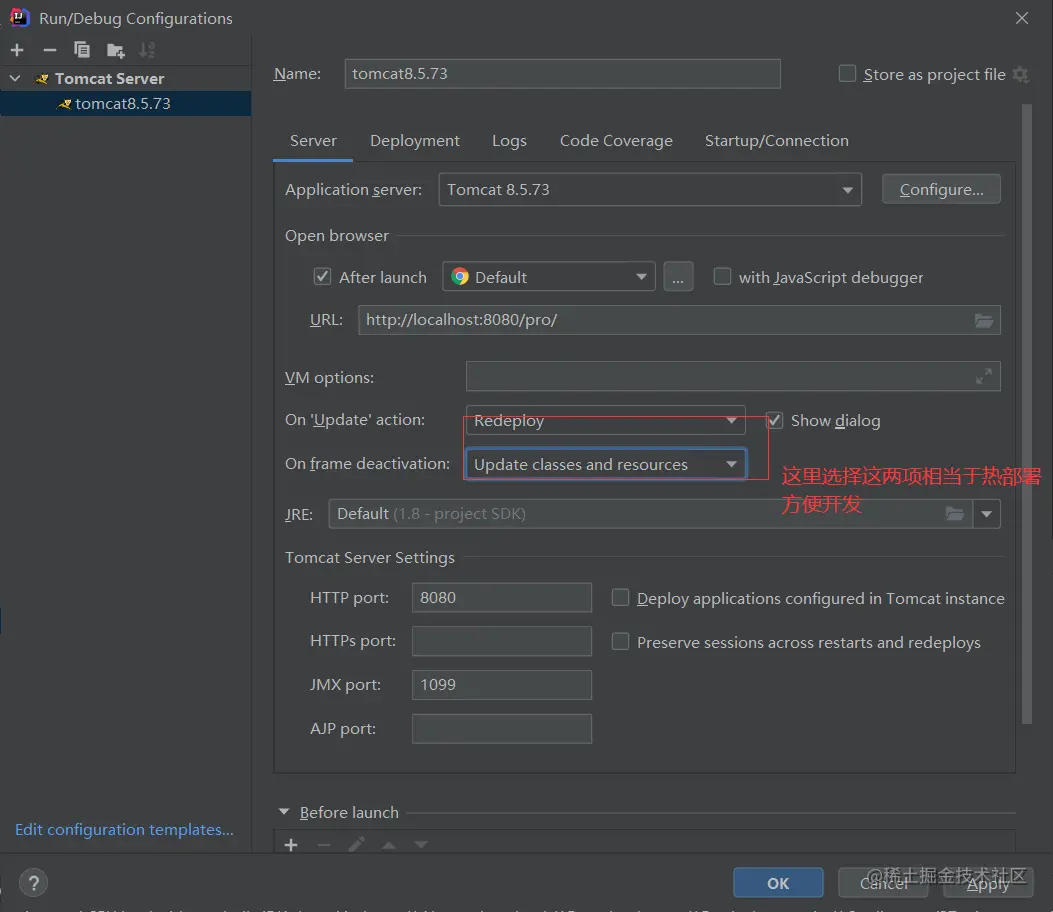Click the VM options input field

733,377
